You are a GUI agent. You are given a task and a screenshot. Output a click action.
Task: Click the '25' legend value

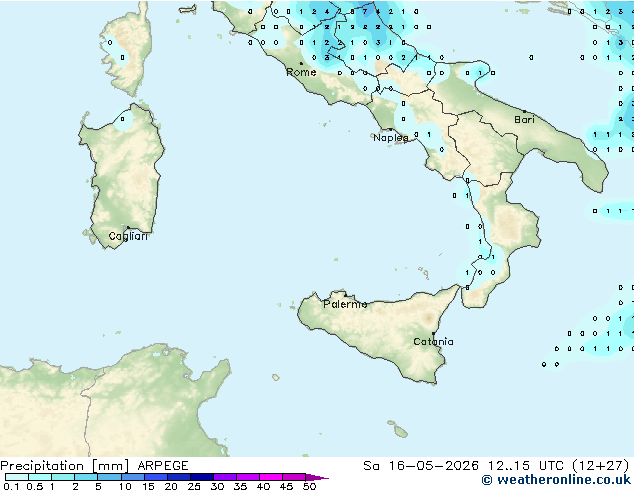[194, 486]
